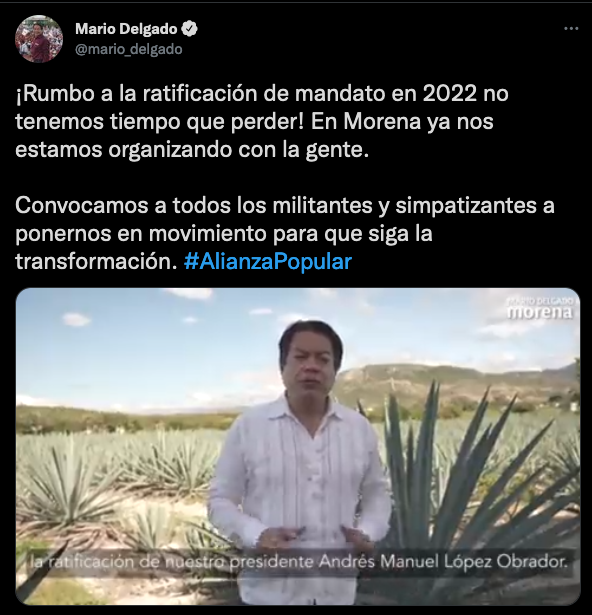The width and height of the screenshot is (592, 615).
Task: Select the tweet paragraph starting with ¡Rumbo
Action: [262, 122]
